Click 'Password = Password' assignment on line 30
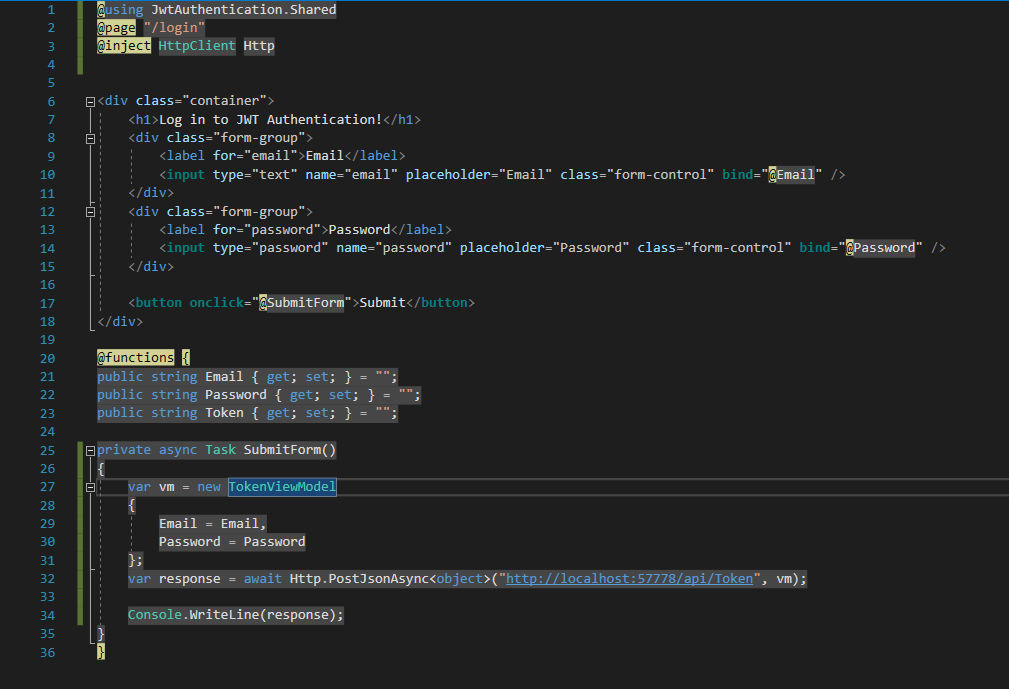 point(232,541)
